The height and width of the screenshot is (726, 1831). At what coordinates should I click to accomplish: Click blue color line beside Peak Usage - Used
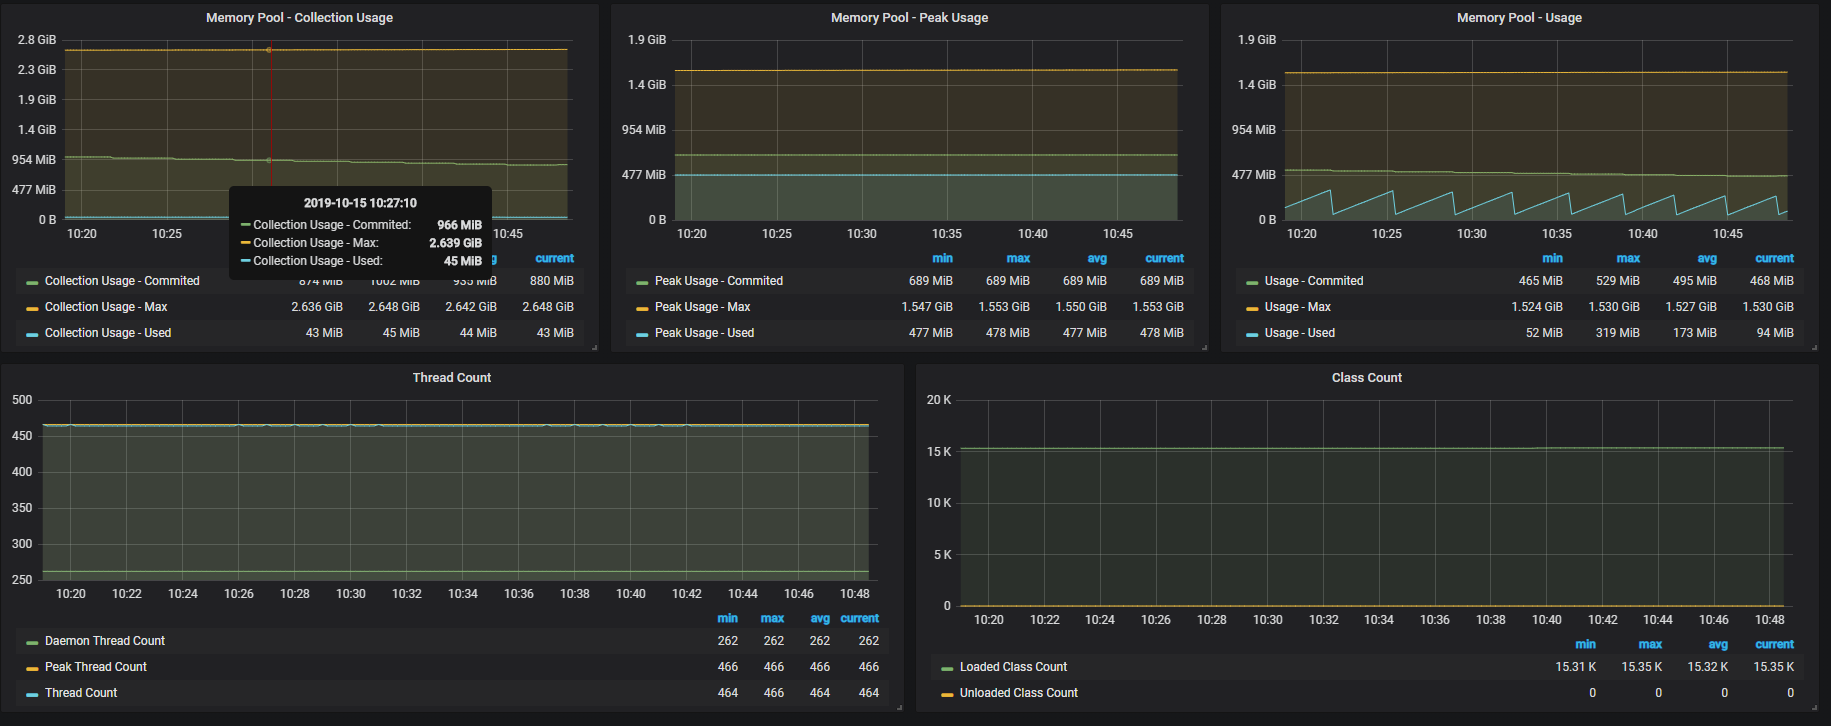(642, 335)
